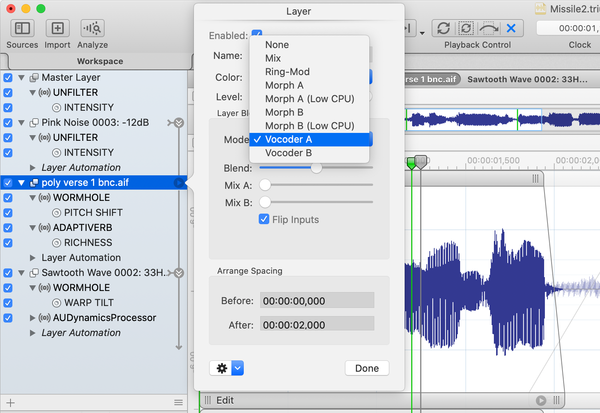Expand Layer Automation under Sawtooth Wave
Viewport: 600px width, 413px height.
pyautogui.click(x=34, y=332)
